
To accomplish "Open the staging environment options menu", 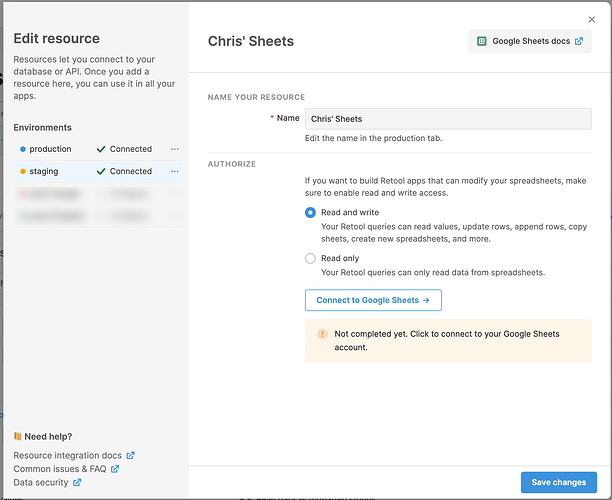I will click(x=174, y=171).
